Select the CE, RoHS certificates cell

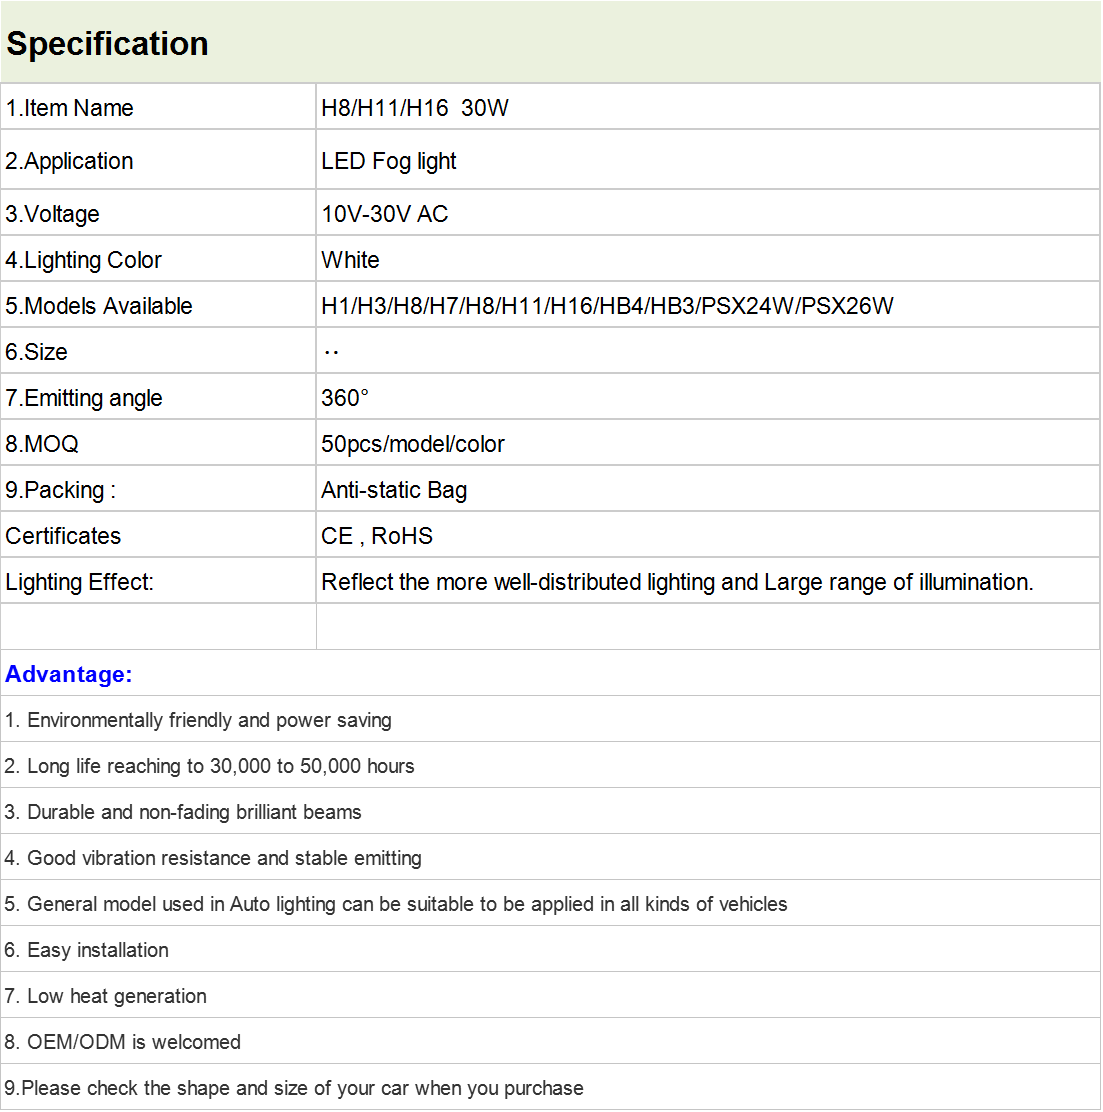click(x=708, y=535)
